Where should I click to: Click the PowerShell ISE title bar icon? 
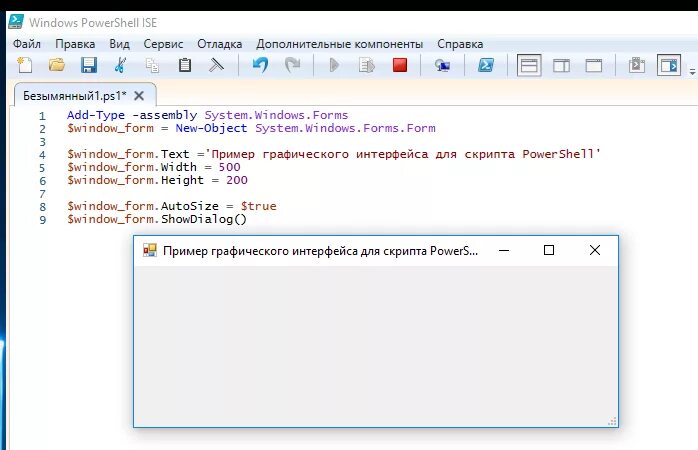(16, 22)
